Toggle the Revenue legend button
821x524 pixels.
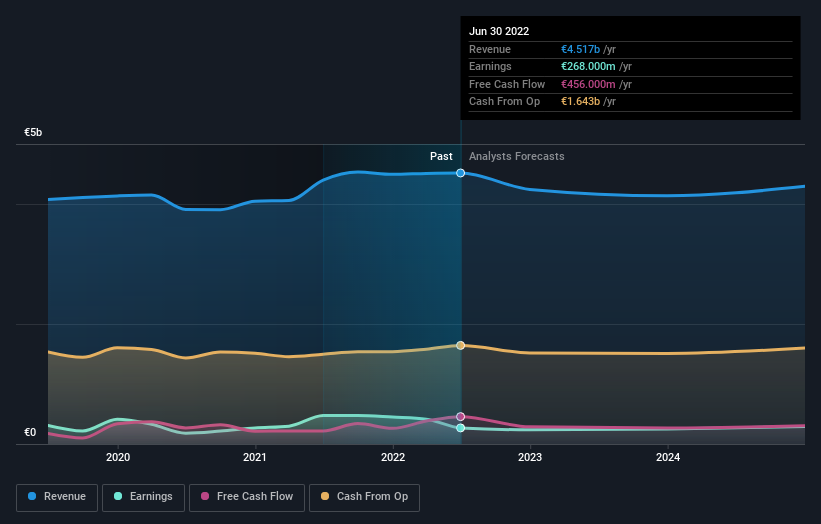coord(57,497)
